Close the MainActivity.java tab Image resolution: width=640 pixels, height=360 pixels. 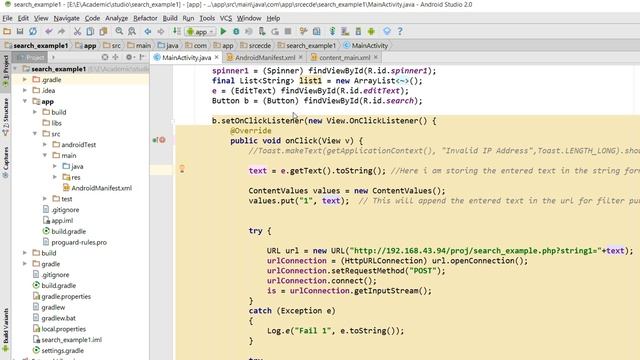[217, 57]
